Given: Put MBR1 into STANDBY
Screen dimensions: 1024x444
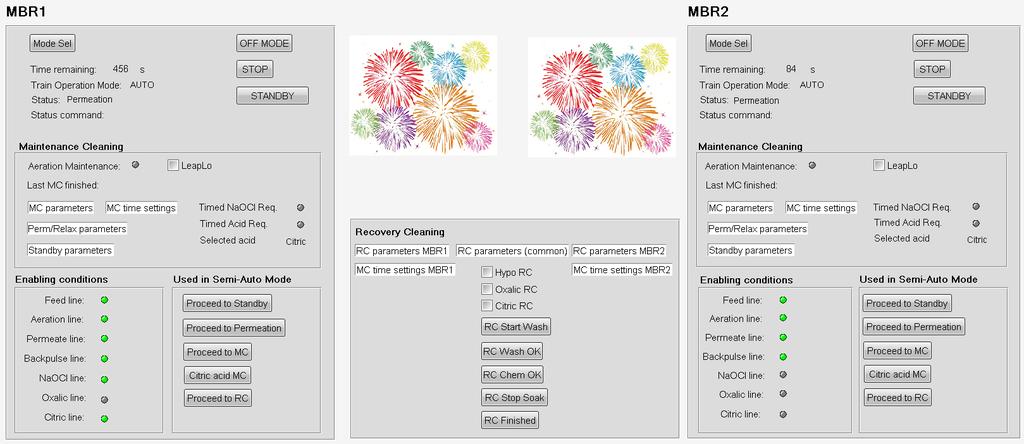Looking at the screenshot, I should tap(272, 96).
